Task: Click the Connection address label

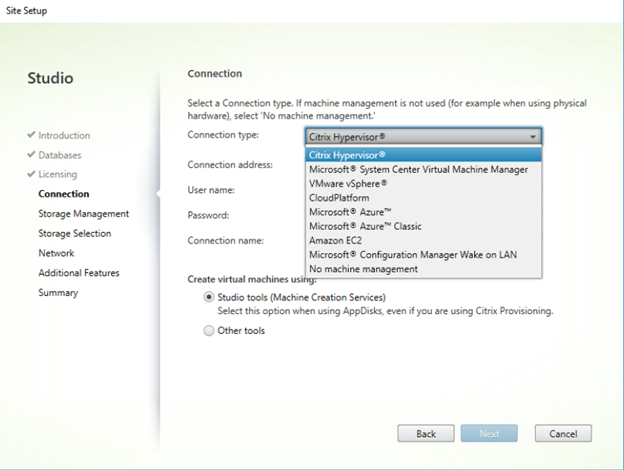Action: (x=230, y=164)
